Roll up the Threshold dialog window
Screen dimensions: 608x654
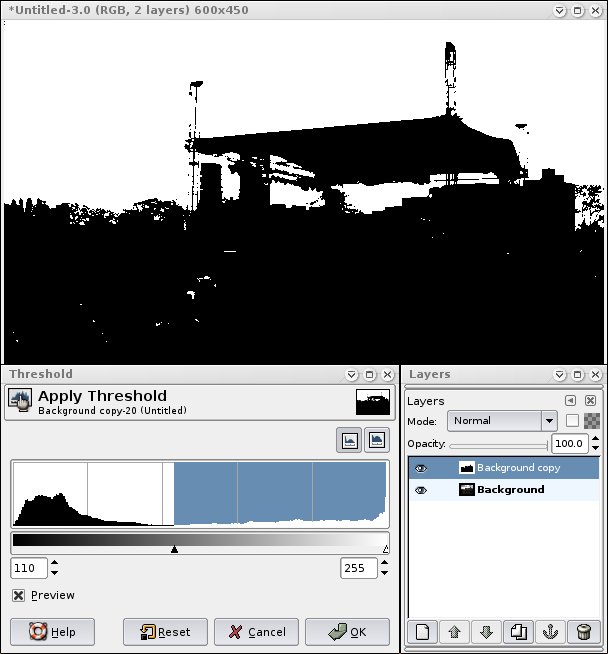pos(351,375)
